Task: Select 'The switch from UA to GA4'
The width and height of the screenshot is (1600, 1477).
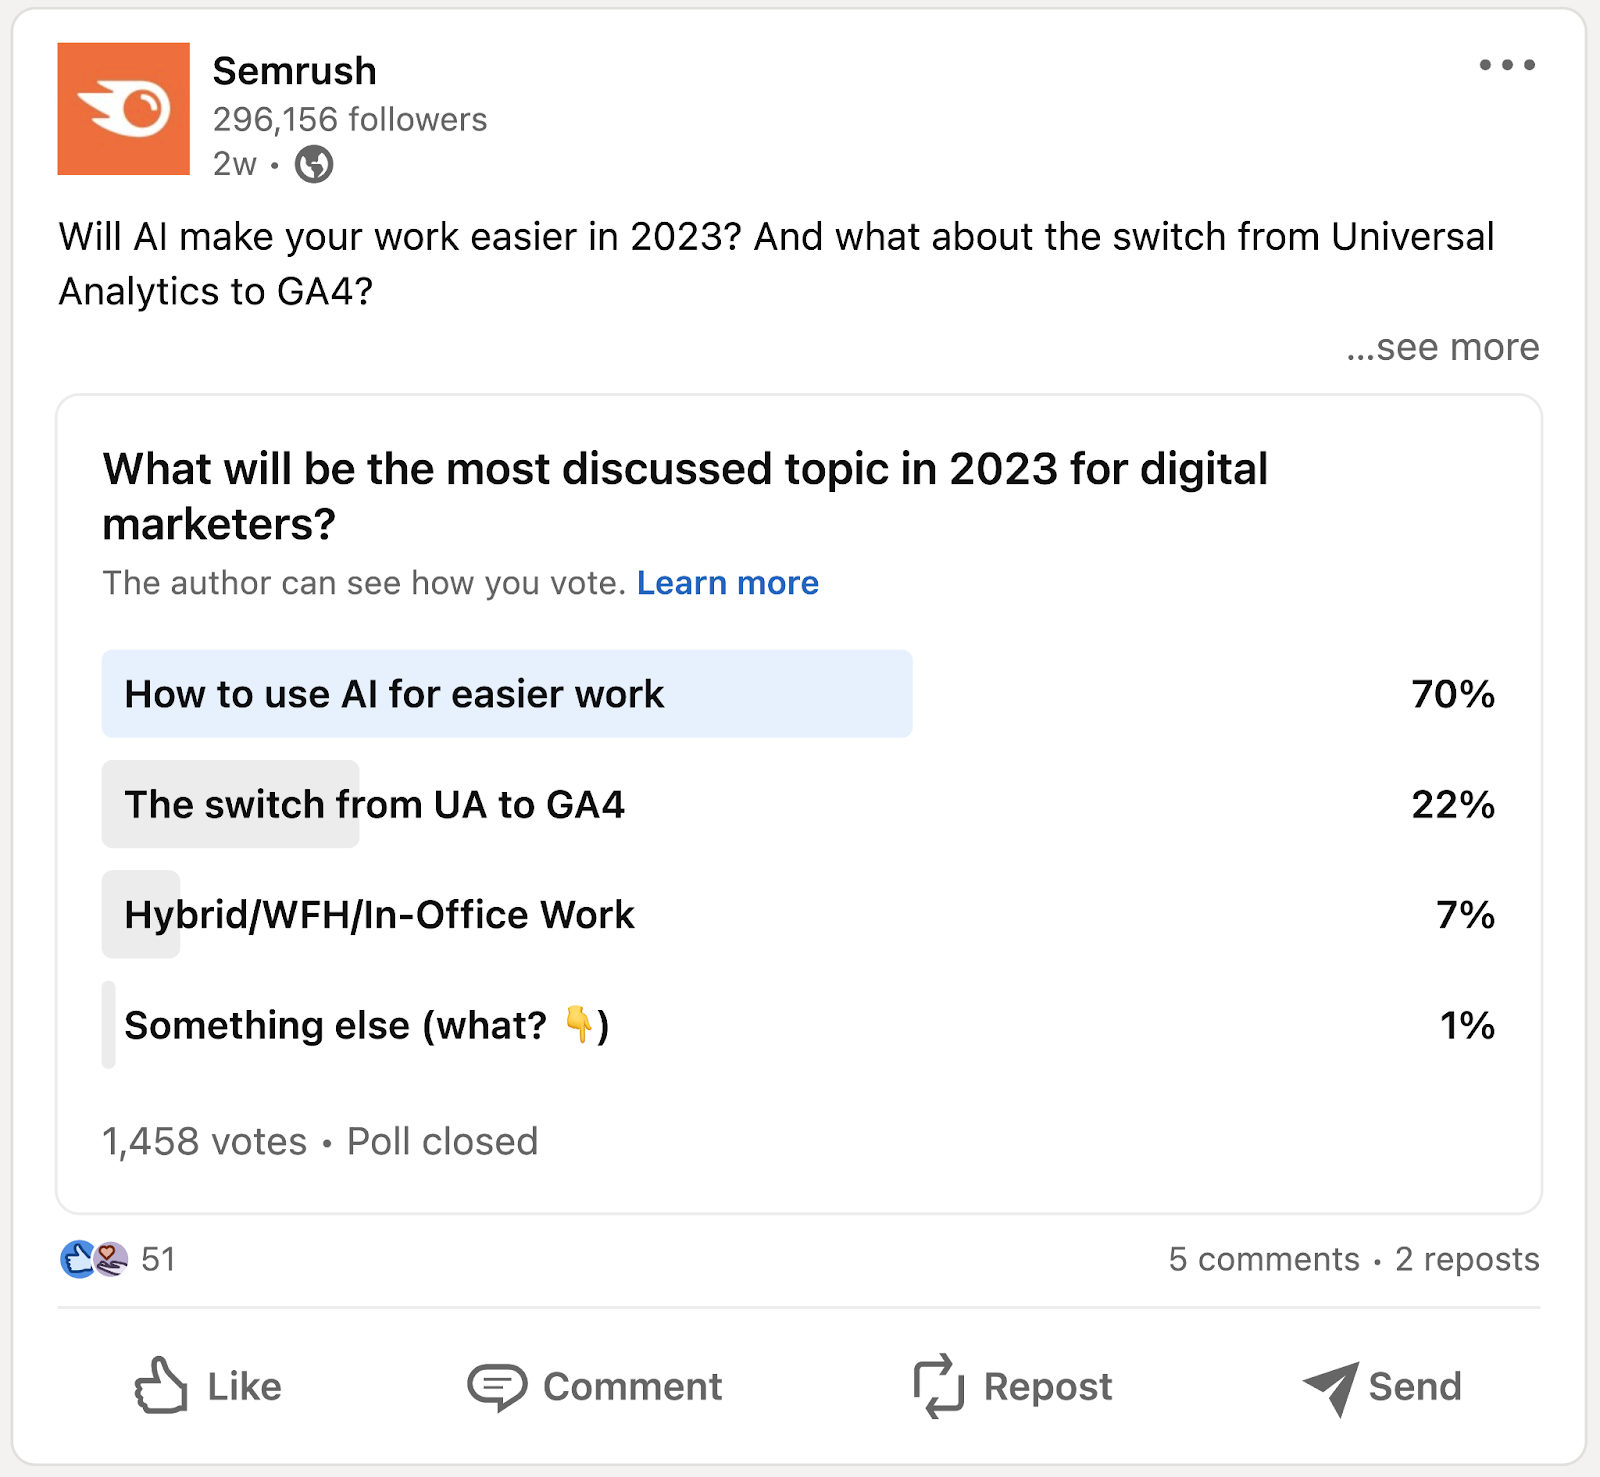Action: (375, 804)
